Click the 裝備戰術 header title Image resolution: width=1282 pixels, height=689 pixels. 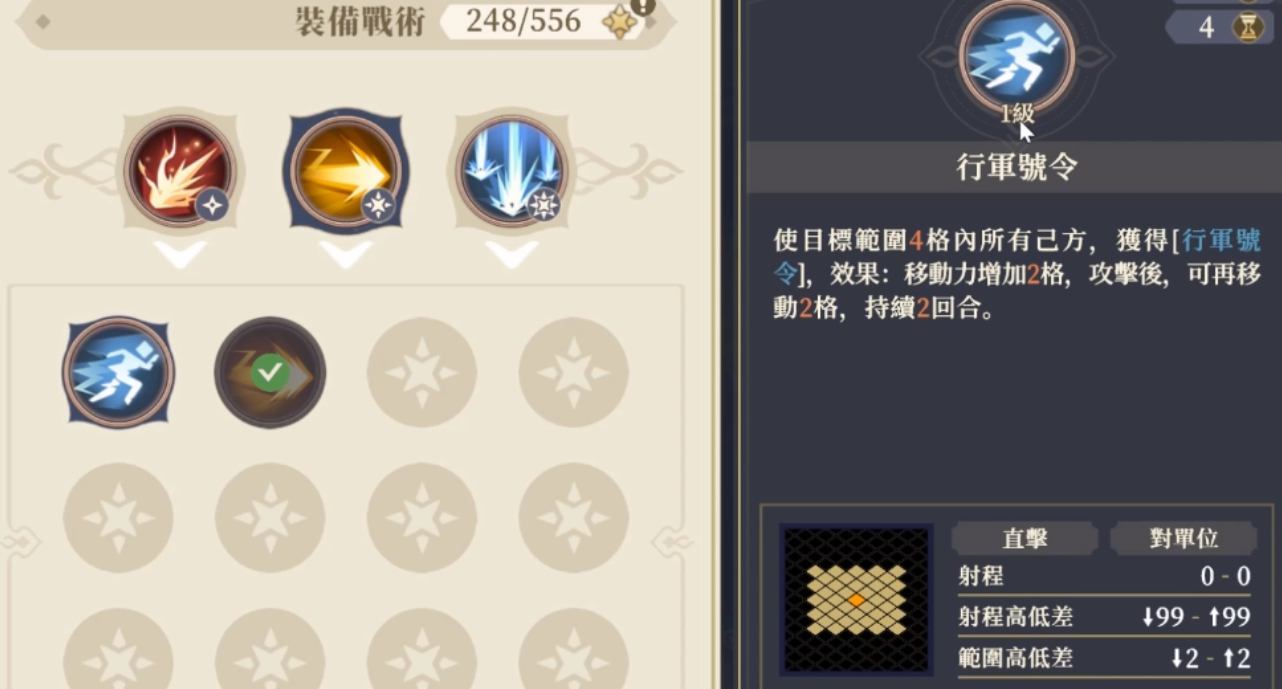point(361,22)
